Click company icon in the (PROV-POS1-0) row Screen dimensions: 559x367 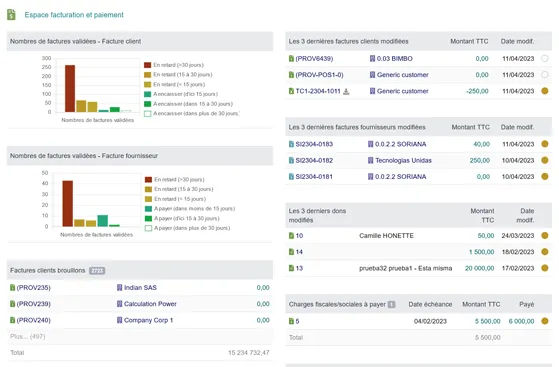372,75
